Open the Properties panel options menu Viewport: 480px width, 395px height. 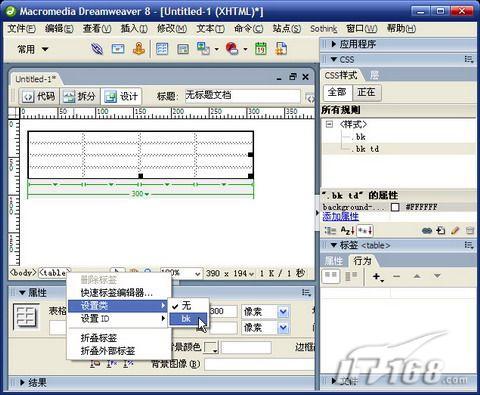(307, 293)
